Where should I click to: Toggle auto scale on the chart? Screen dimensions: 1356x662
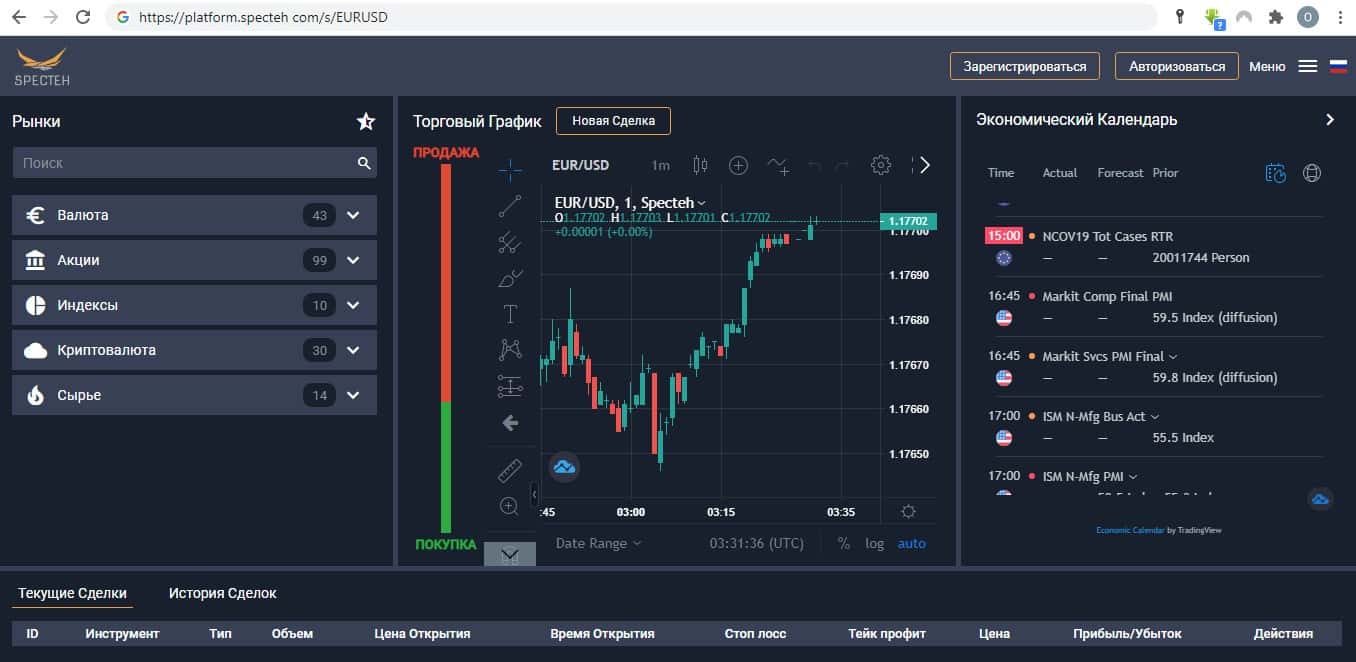click(x=912, y=544)
